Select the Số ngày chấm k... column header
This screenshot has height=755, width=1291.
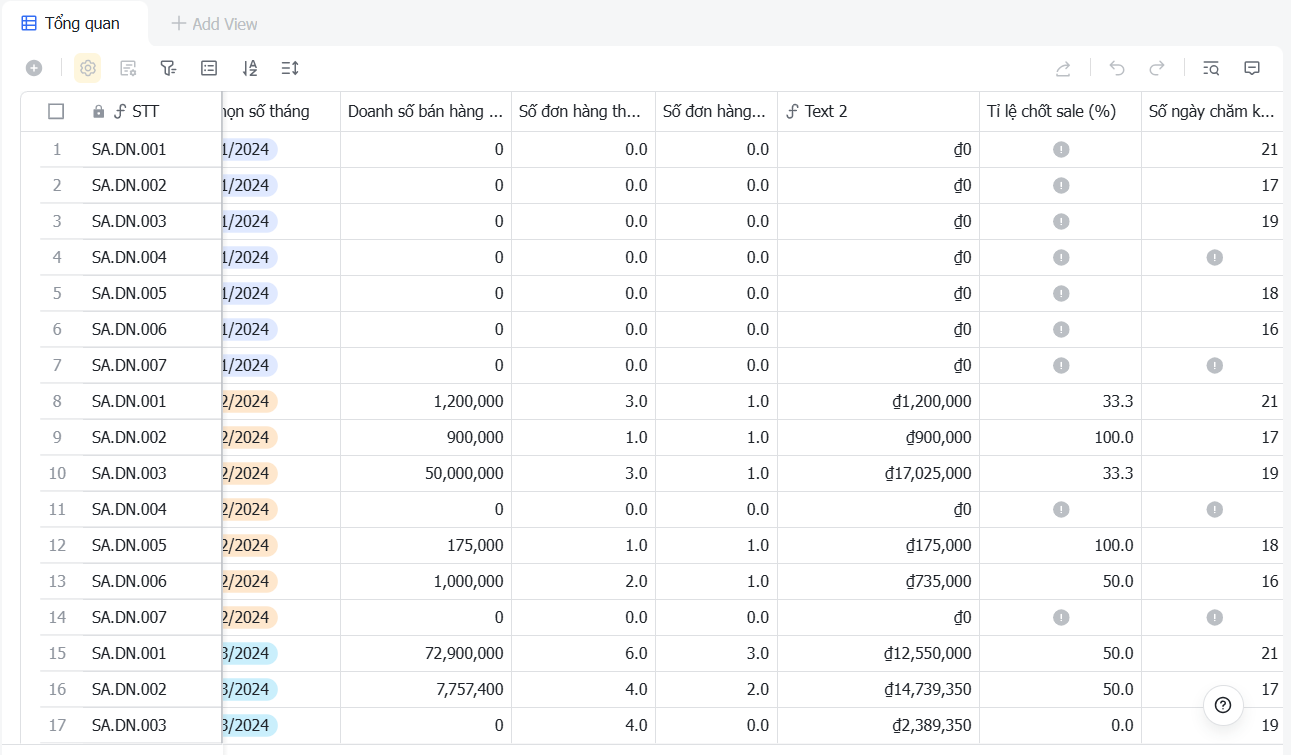[x=1212, y=111]
